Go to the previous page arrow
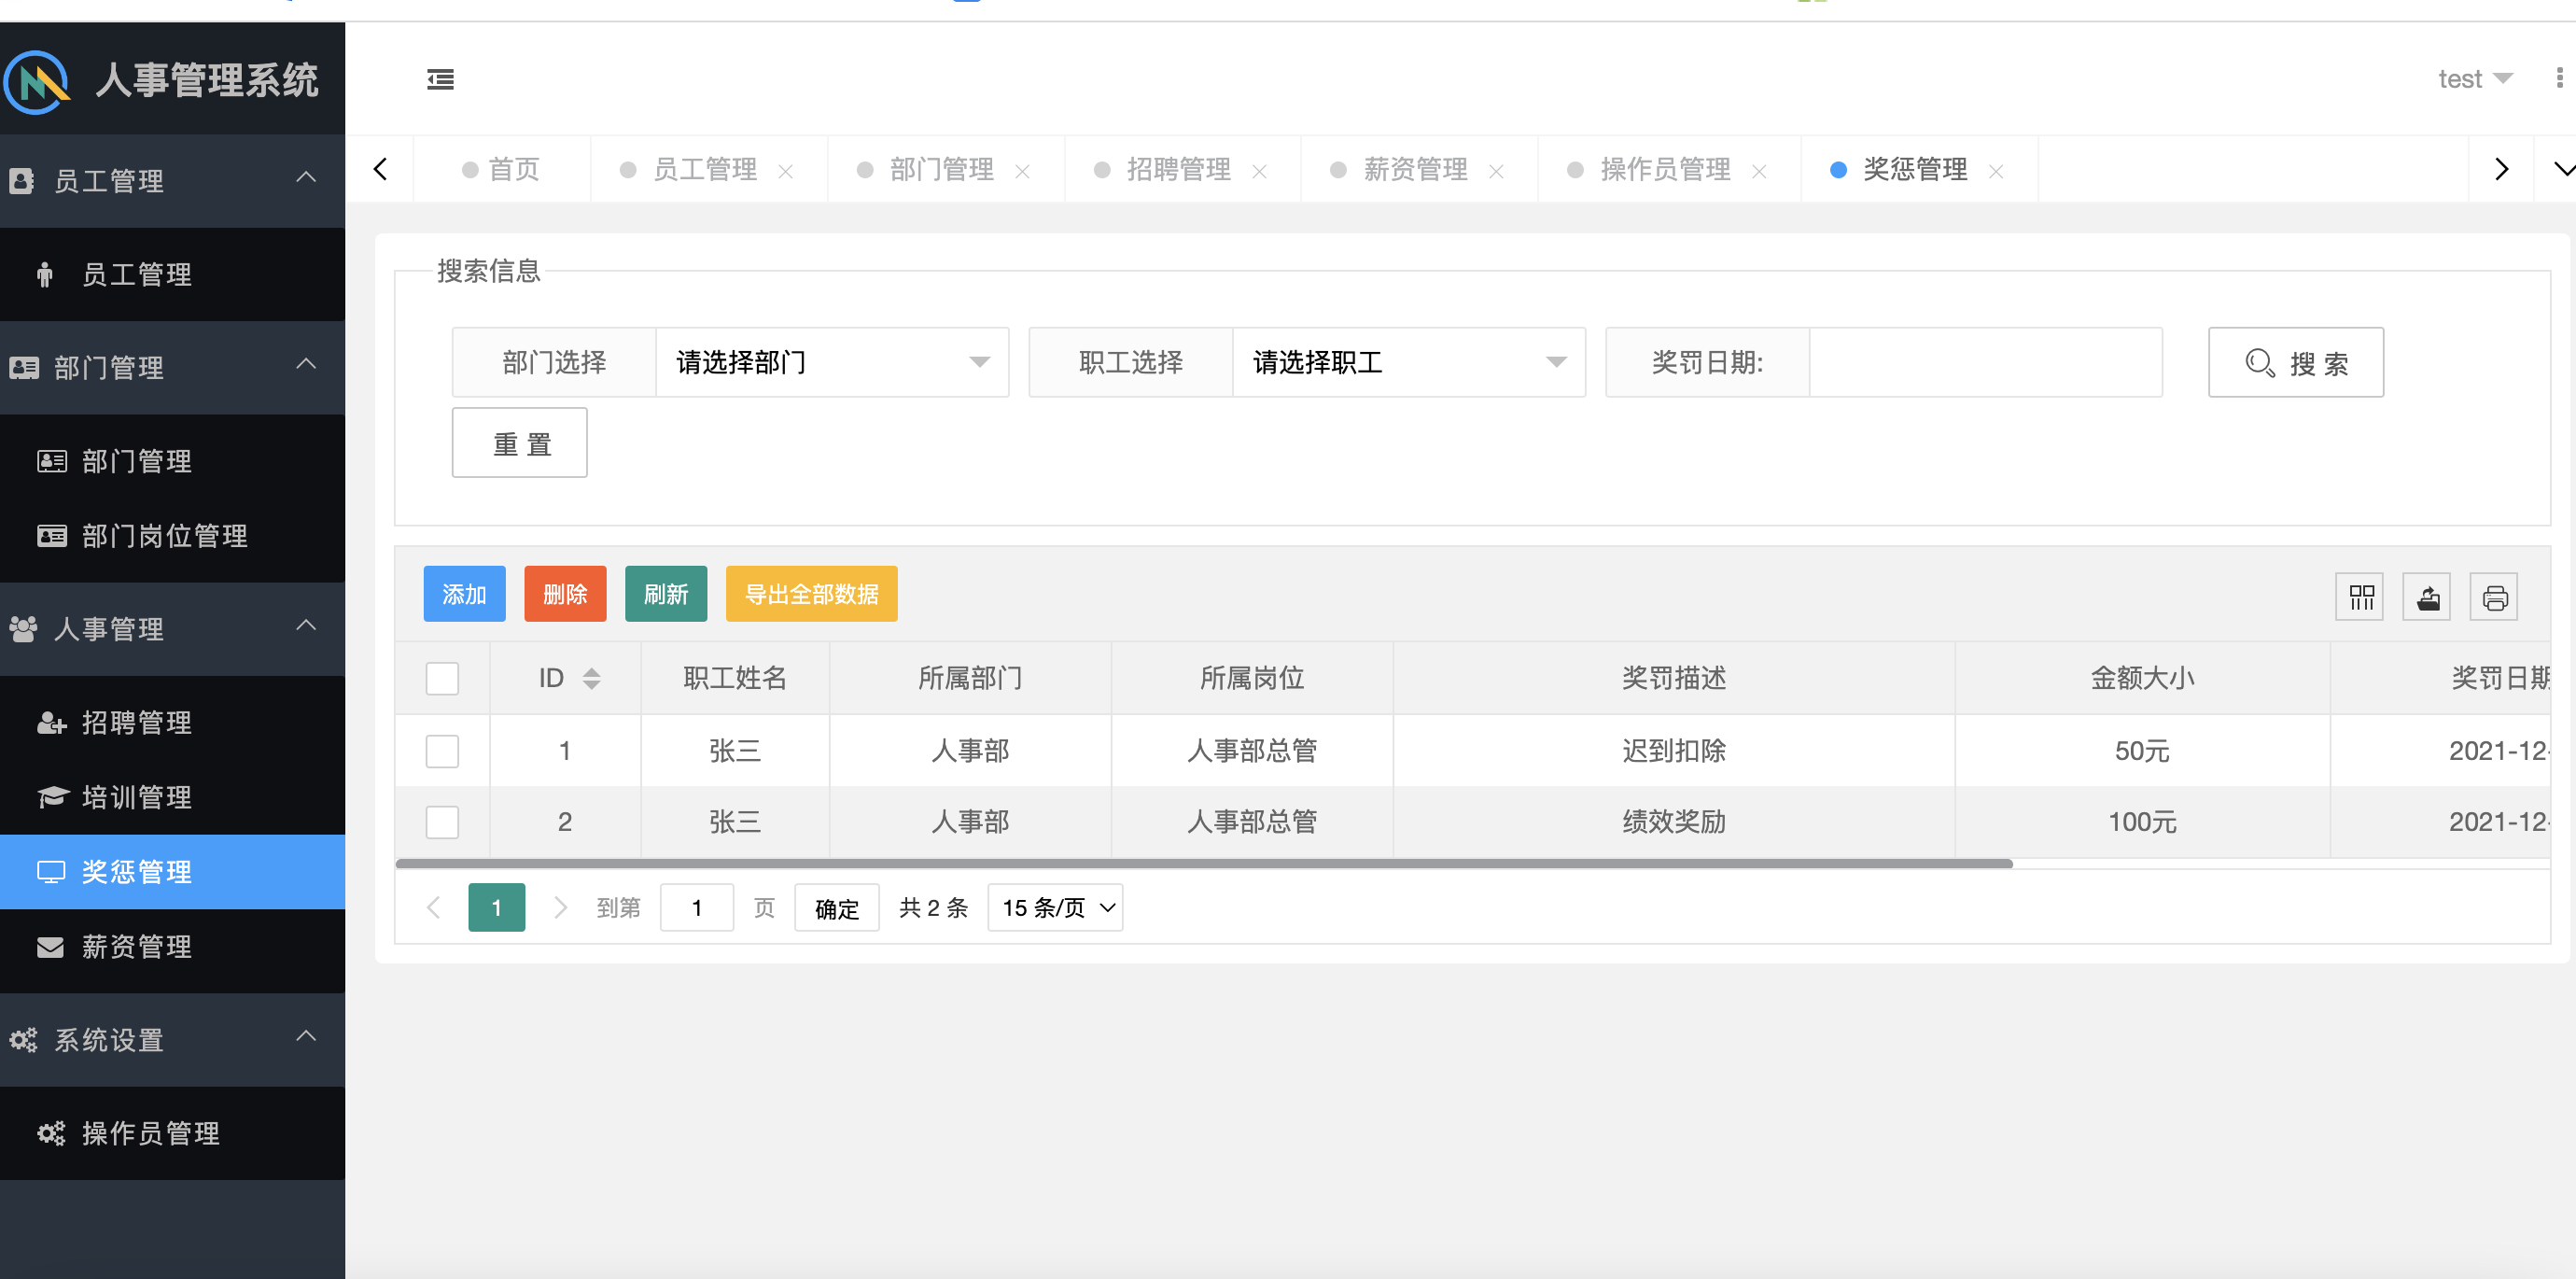This screenshot has height=1279, width=2576. pyautogui.click(x=434, y=907)
